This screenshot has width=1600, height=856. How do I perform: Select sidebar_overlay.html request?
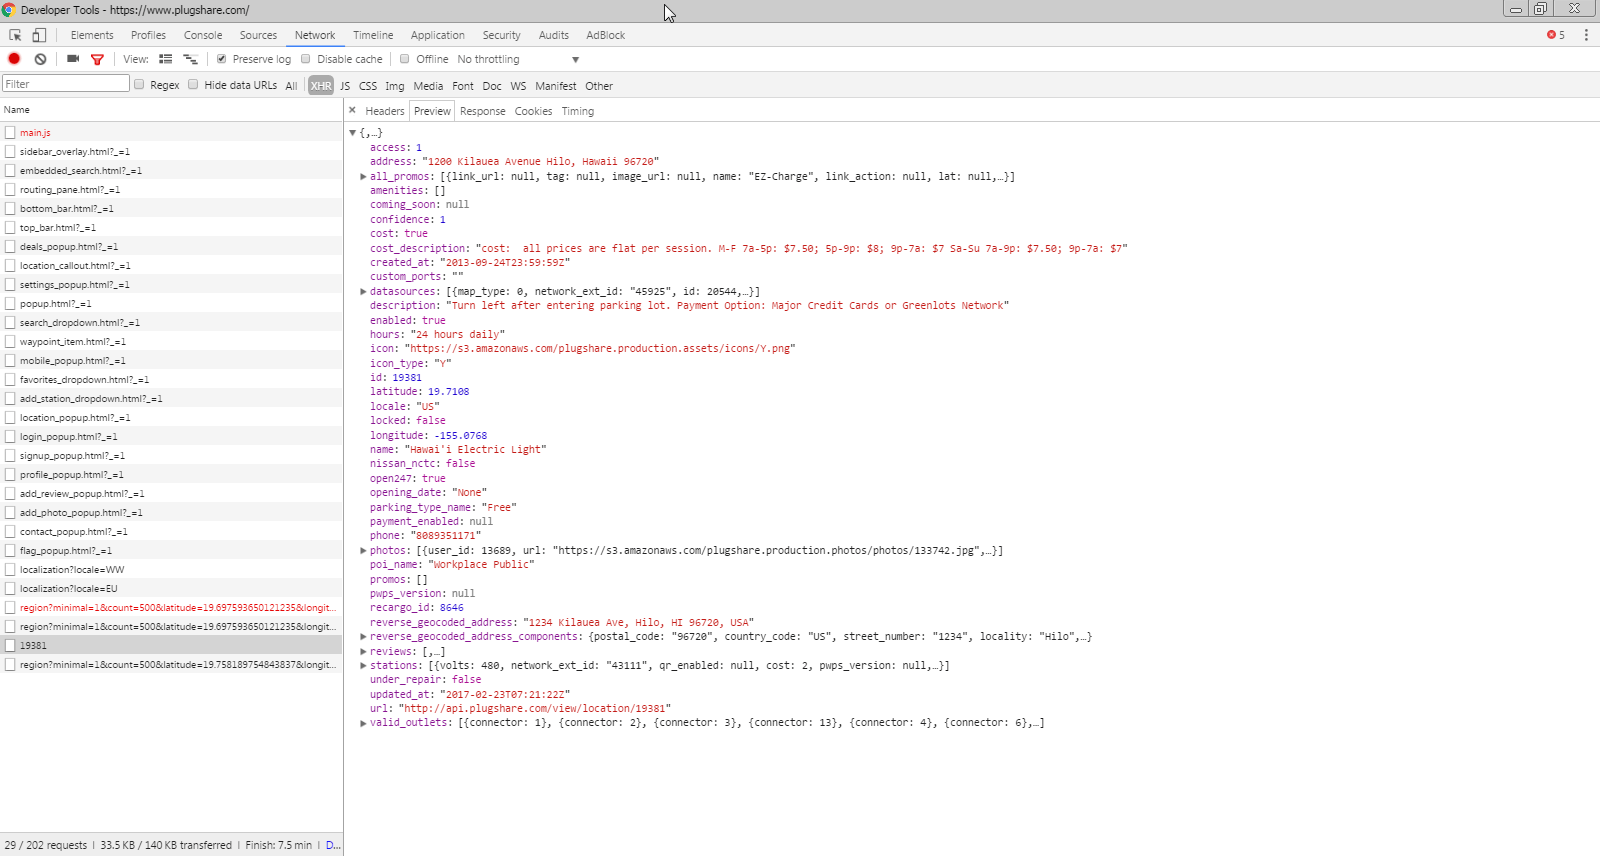point(171,151)
